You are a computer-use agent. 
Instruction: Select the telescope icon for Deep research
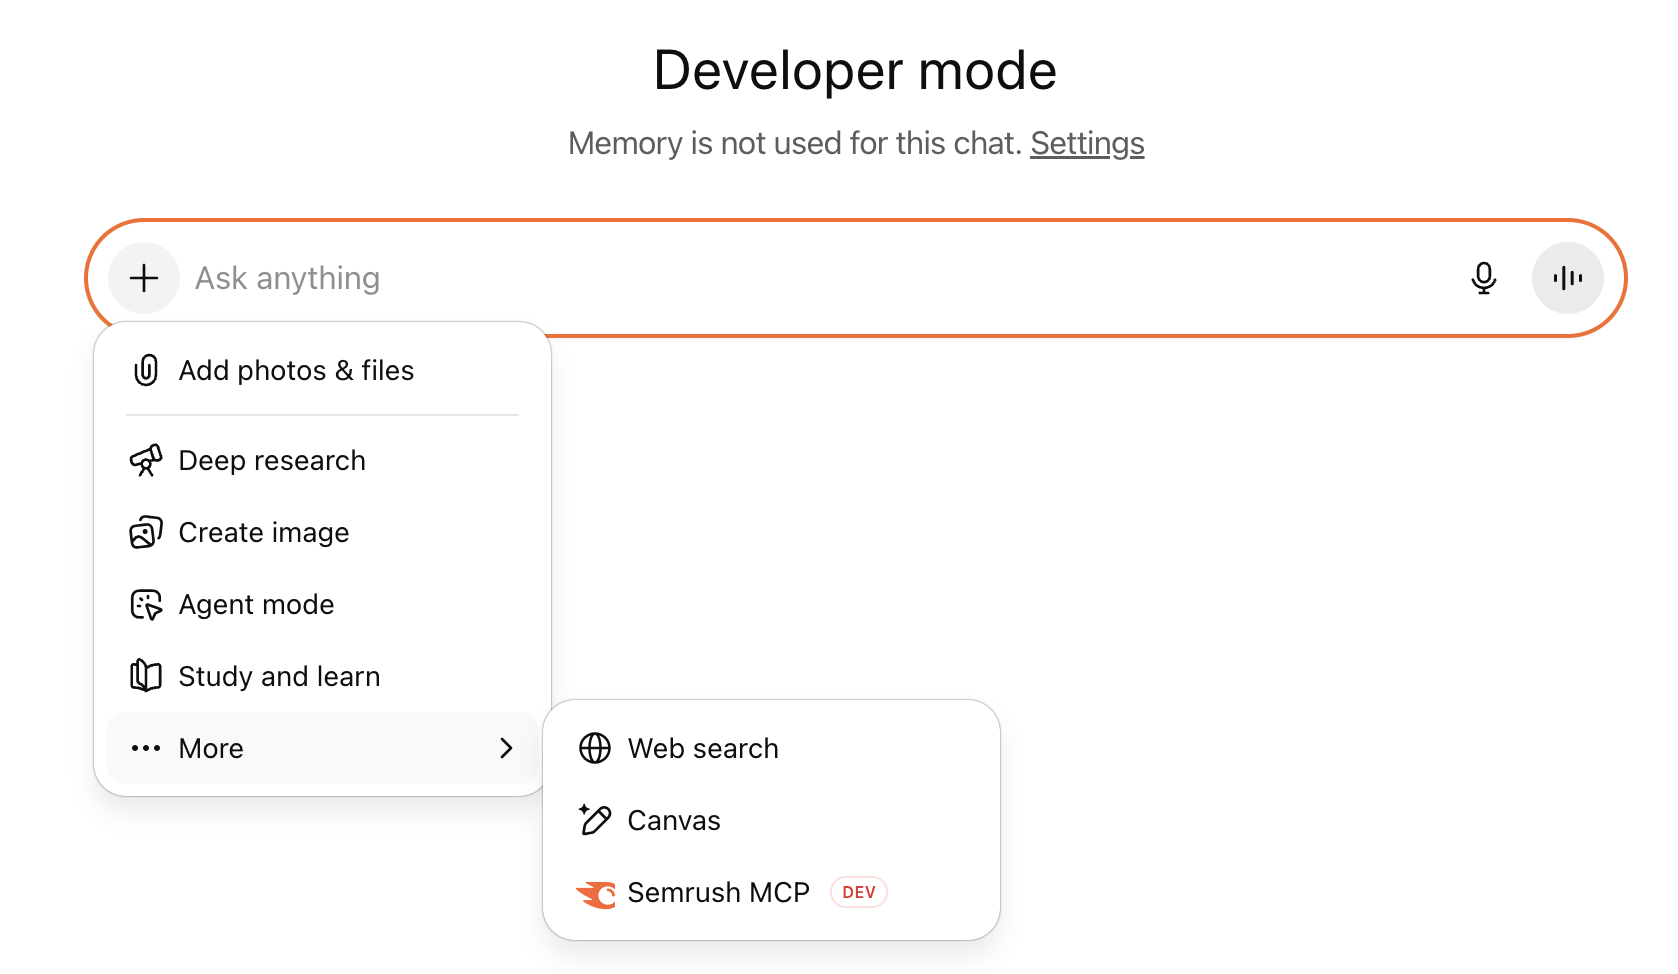[x=146, y=460]
